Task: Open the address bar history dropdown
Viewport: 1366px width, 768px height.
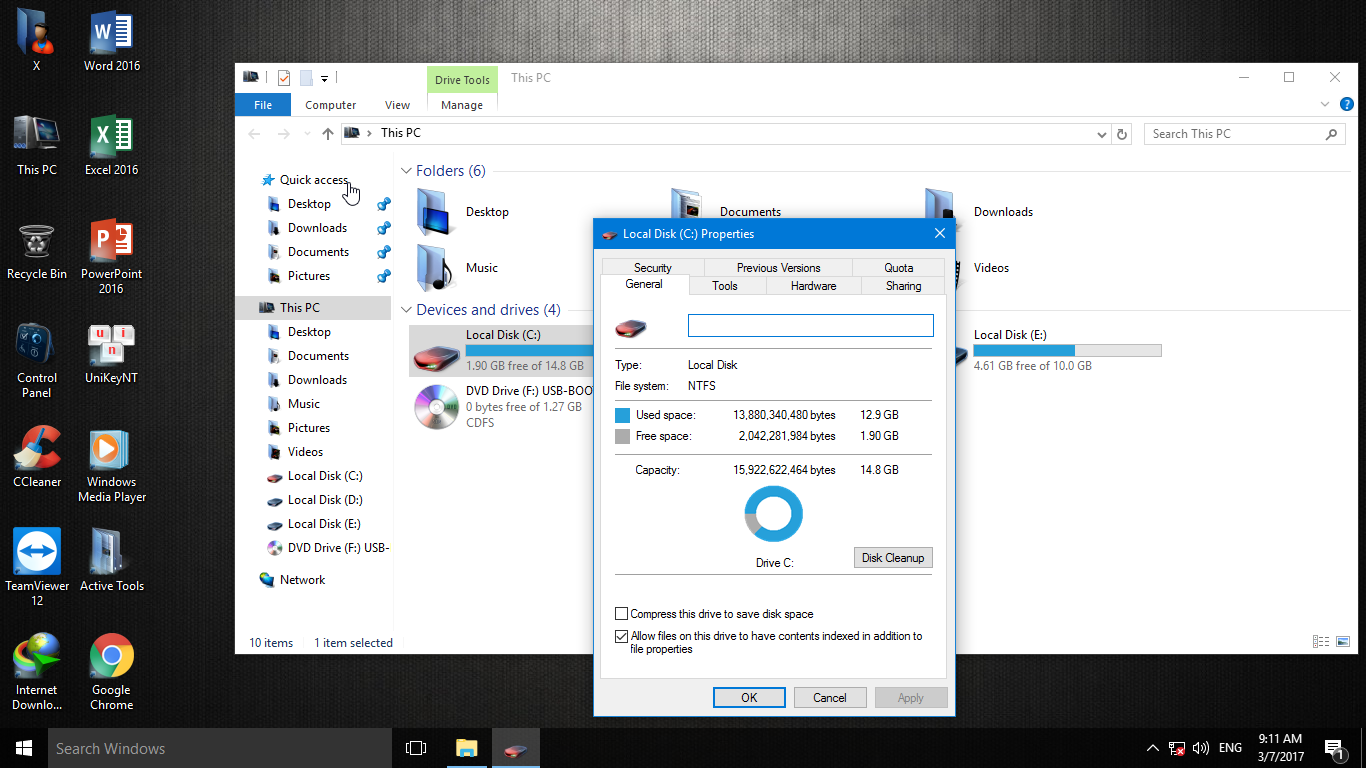Action: point(1101,134)
